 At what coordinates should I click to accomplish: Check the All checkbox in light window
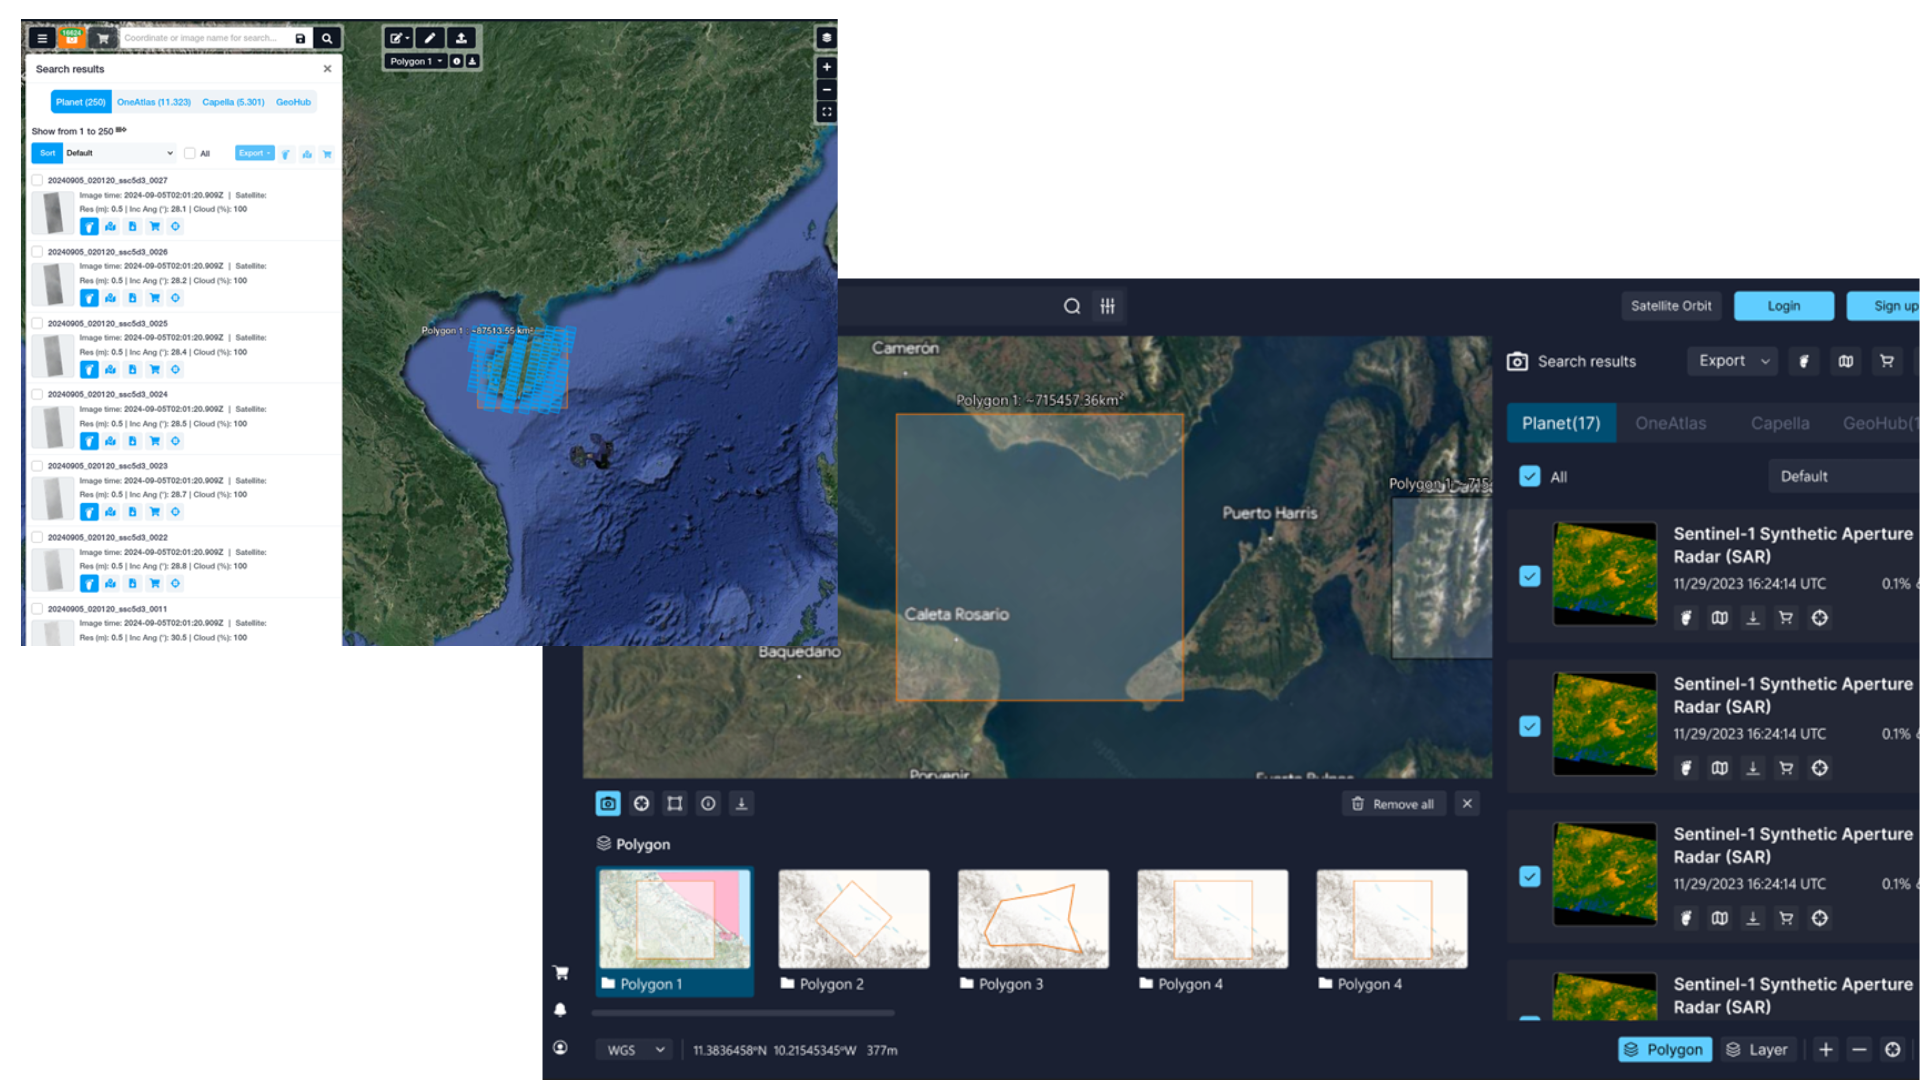[189, 154]
